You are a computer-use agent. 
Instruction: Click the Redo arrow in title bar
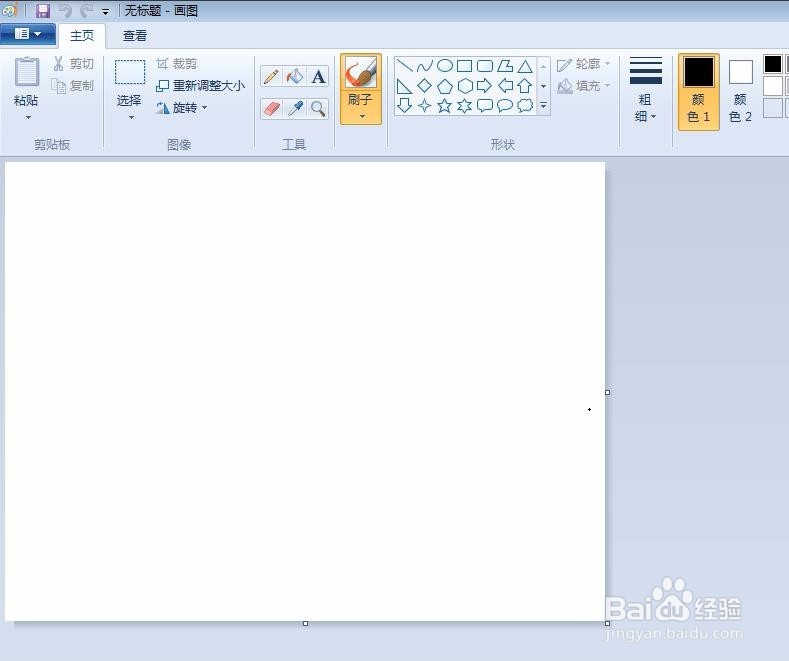(x=87, y=11)
